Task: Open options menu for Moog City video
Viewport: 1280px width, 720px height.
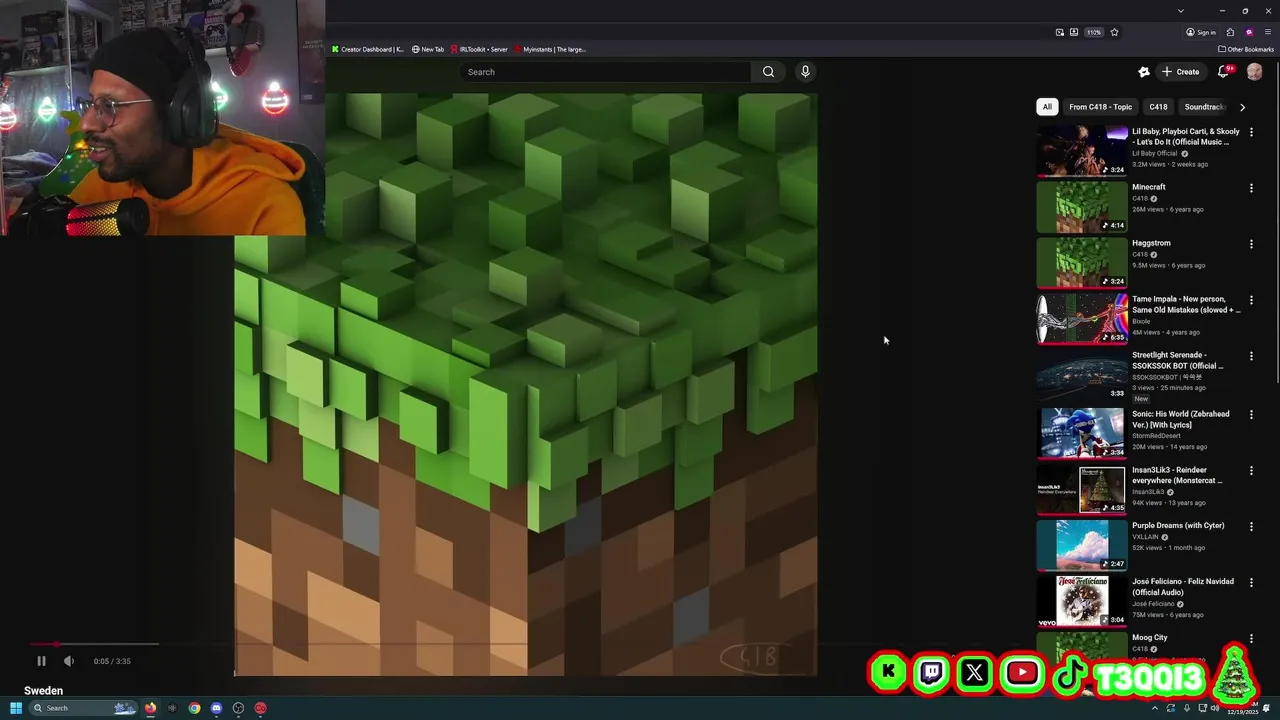Action: click(x=1251, y=638)
